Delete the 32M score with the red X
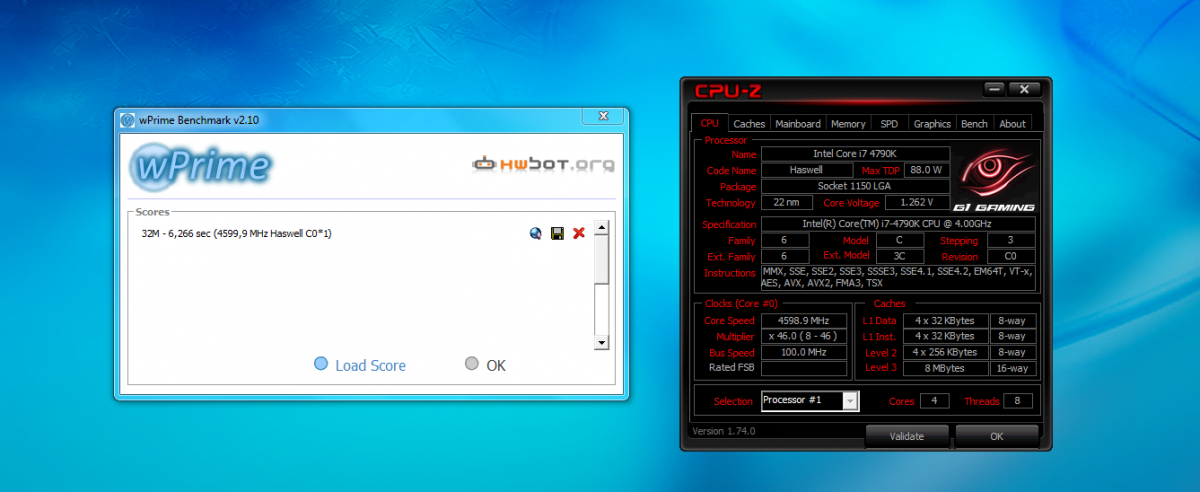1200x492 pixels. [x=579, y=233]
